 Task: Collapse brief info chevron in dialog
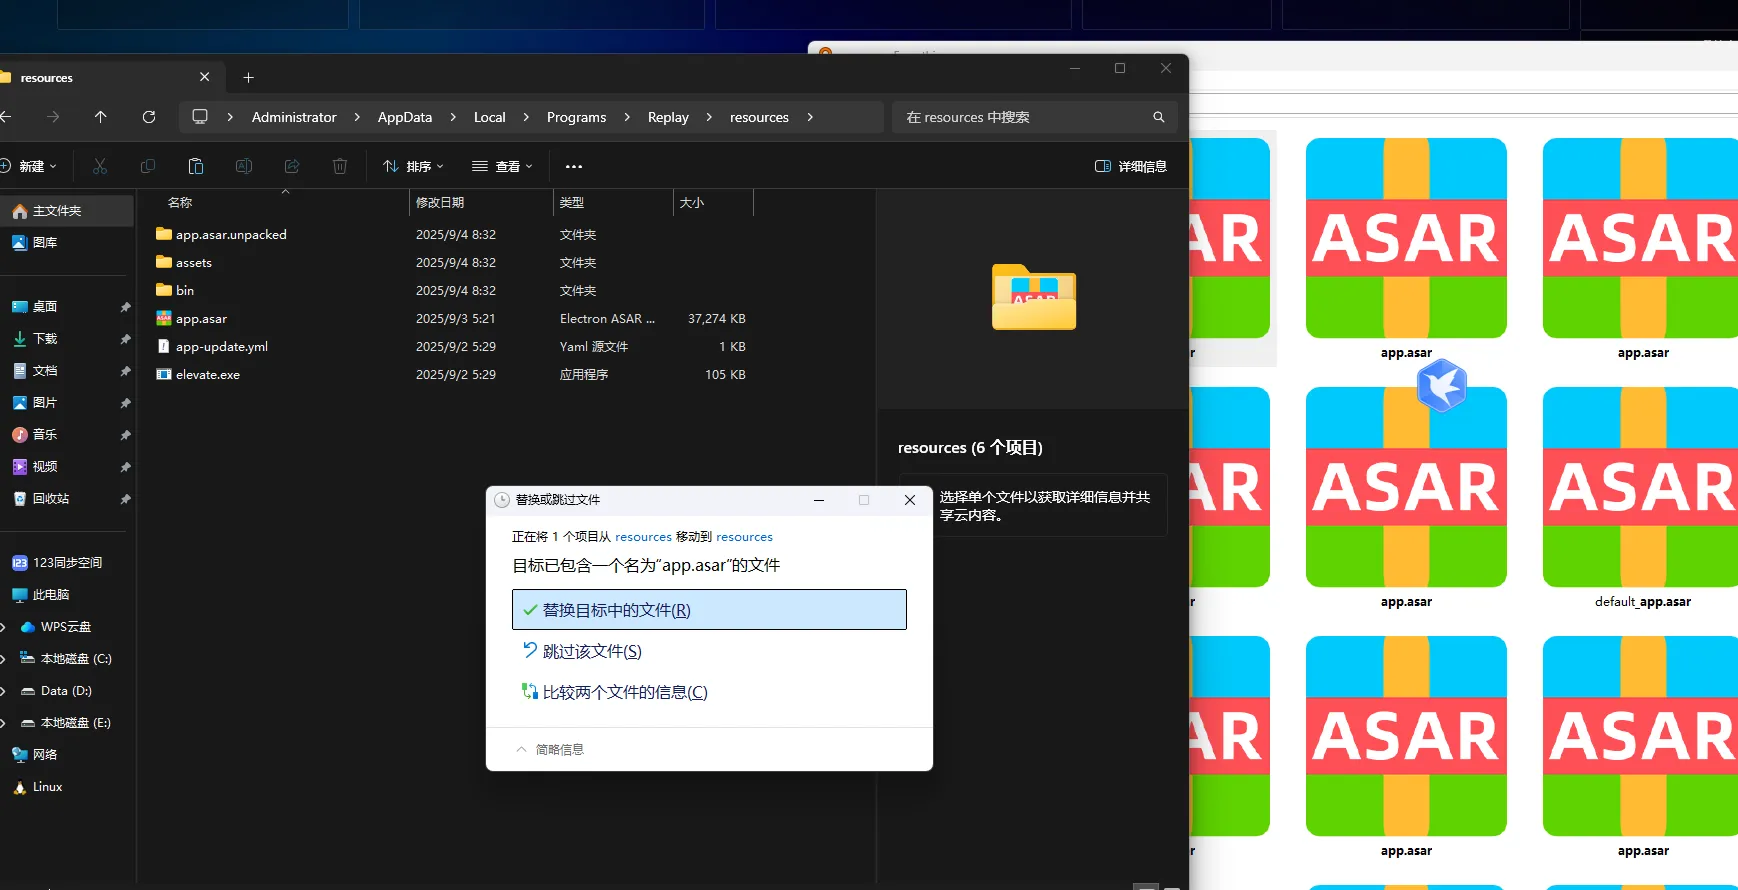pos(521,749)
